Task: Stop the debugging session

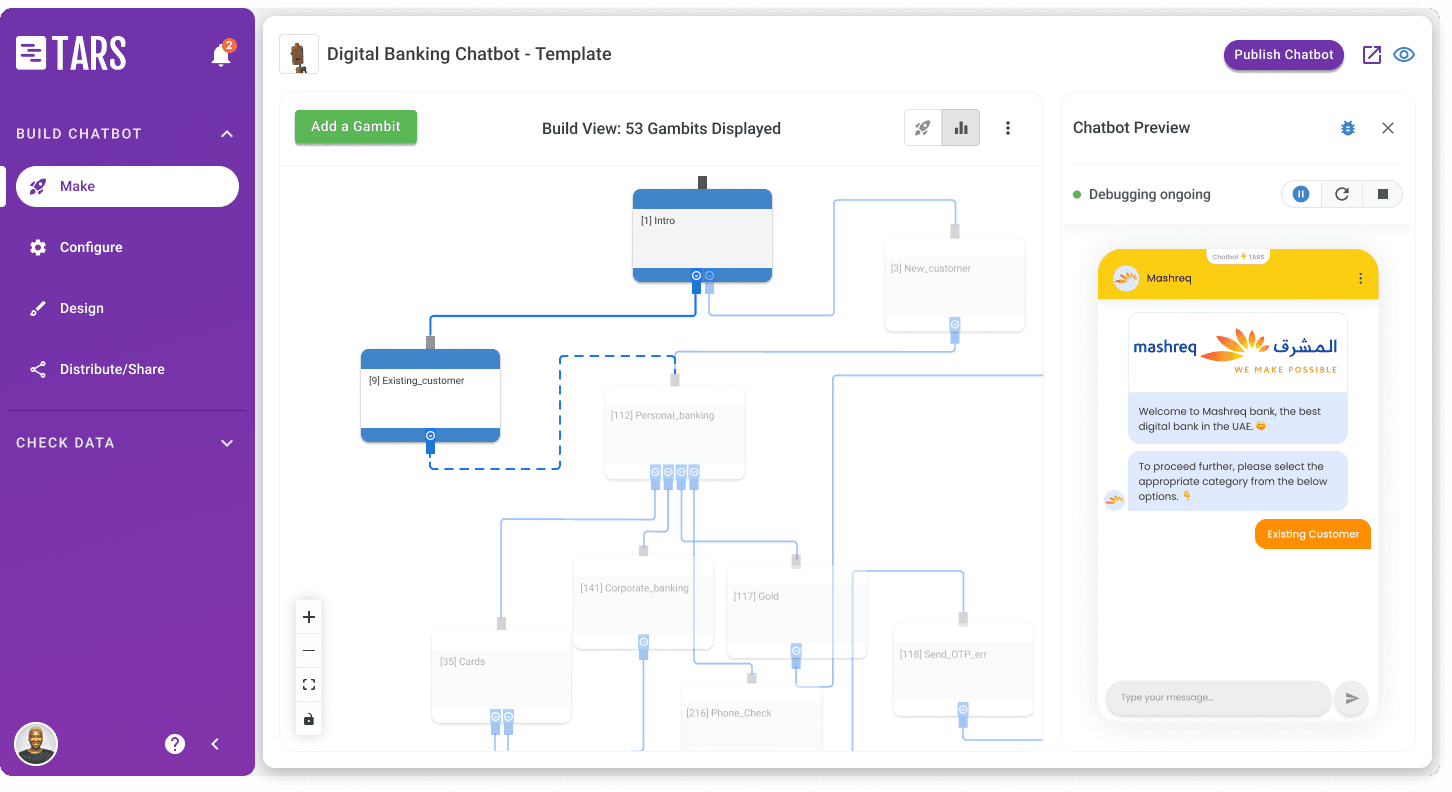Action: [x=1383, y=194]
